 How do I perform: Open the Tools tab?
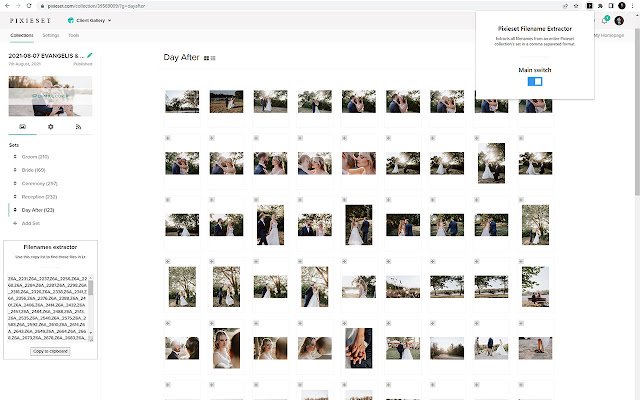click(x=74, y=36)
